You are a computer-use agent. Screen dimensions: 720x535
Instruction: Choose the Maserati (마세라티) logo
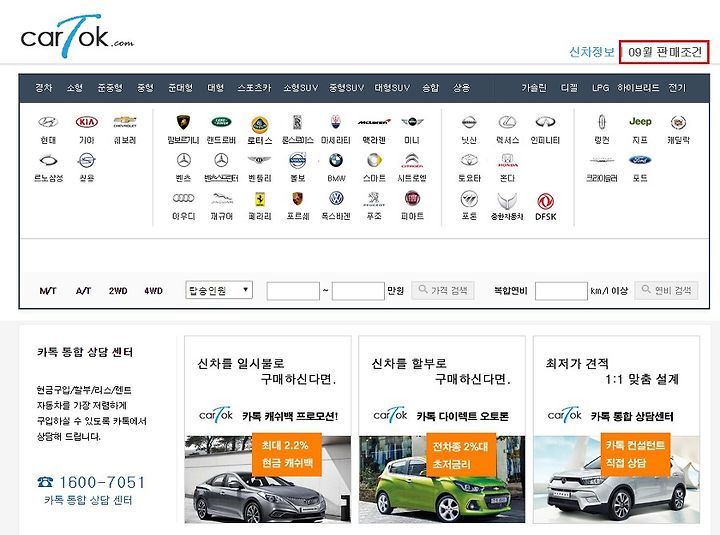[336, 122]
